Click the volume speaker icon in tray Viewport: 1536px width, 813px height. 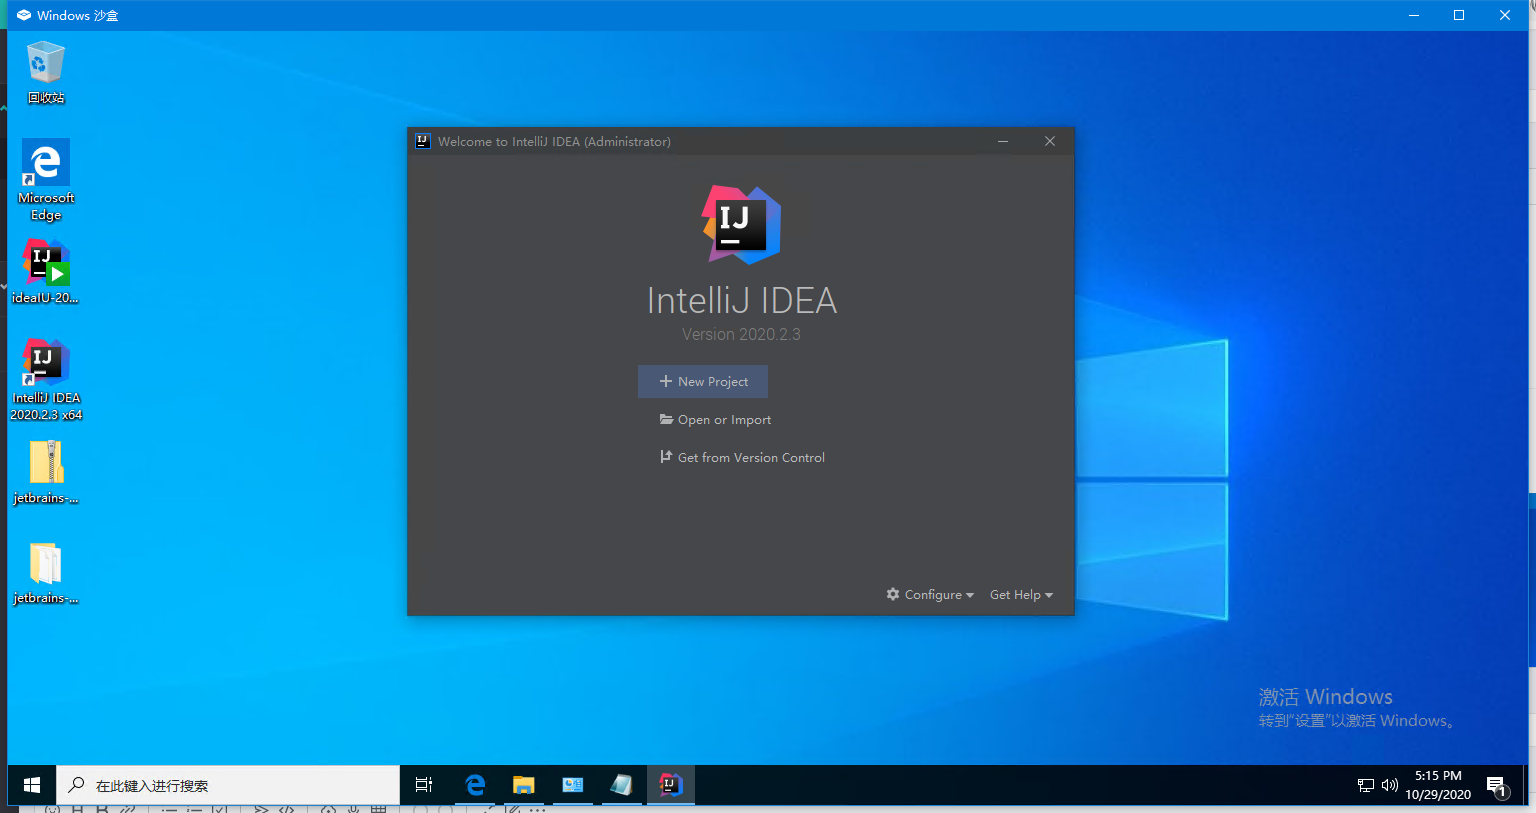coord(1390,785)
